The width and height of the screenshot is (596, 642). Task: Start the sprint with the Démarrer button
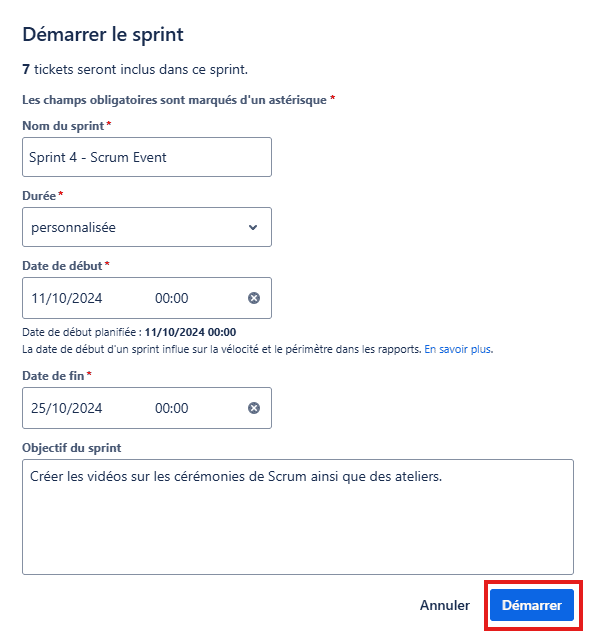[532, 605]
